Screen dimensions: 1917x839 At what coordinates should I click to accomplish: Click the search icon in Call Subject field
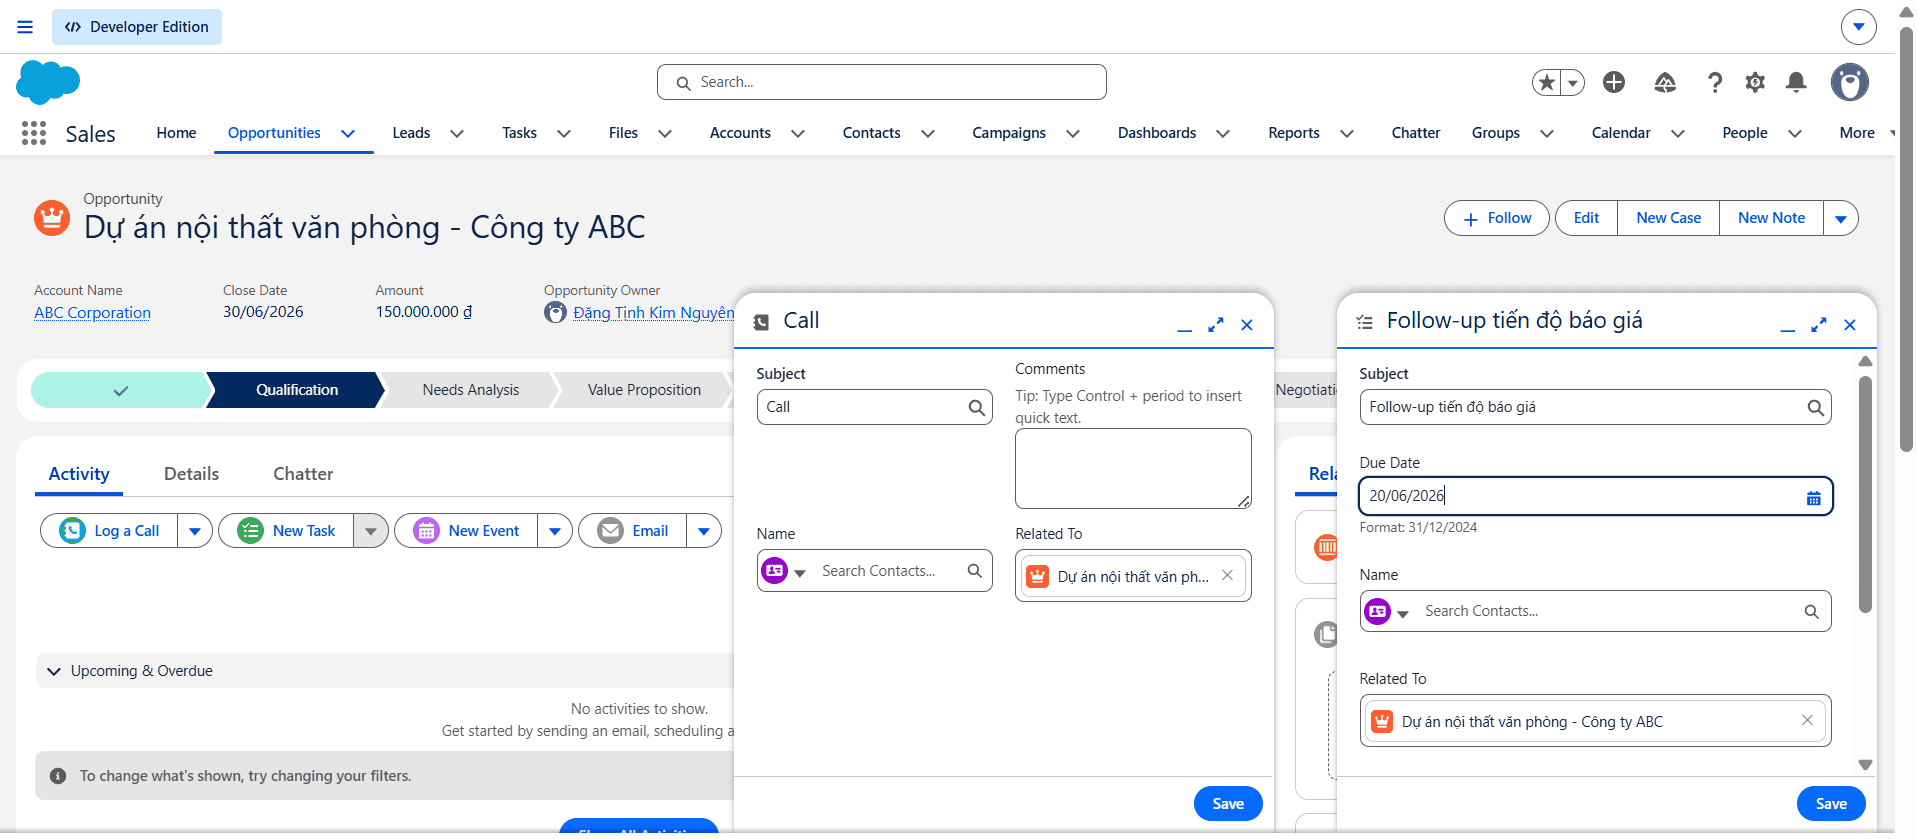click(977, 407)
